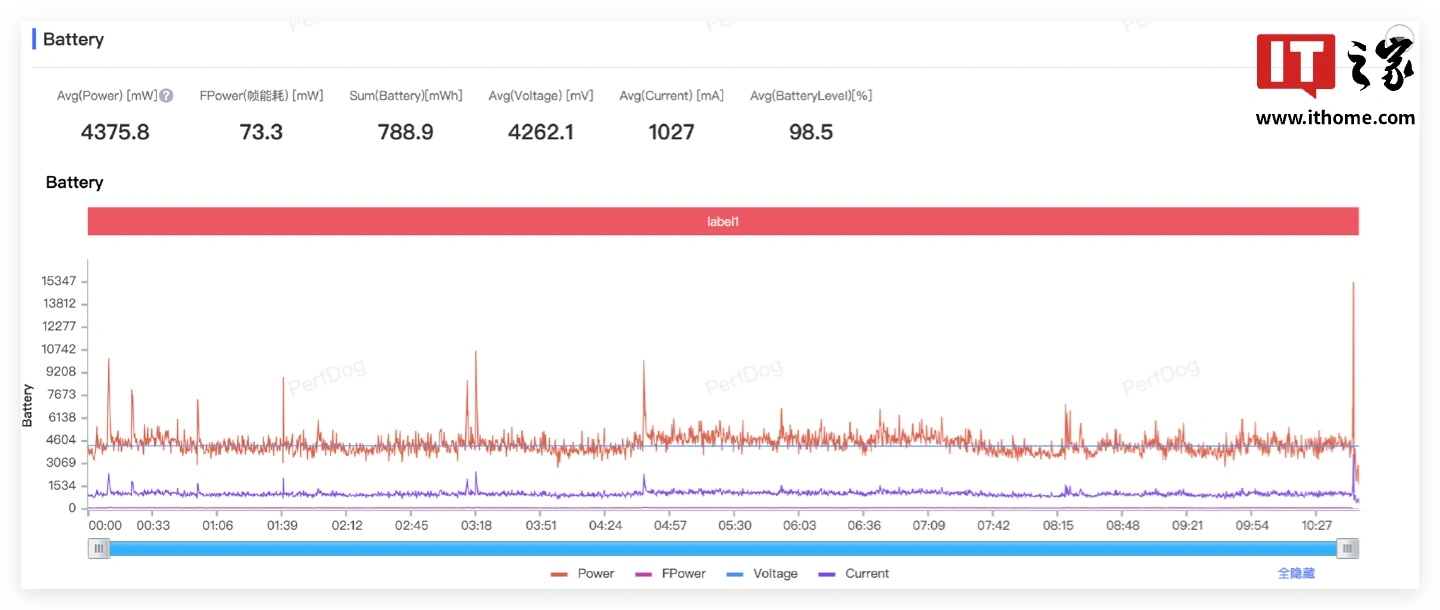Click the 全隐藏 hide-all link
The width and height of the screenshot is (1440, 610).
pyautogui.click(x=1296, y=574)
